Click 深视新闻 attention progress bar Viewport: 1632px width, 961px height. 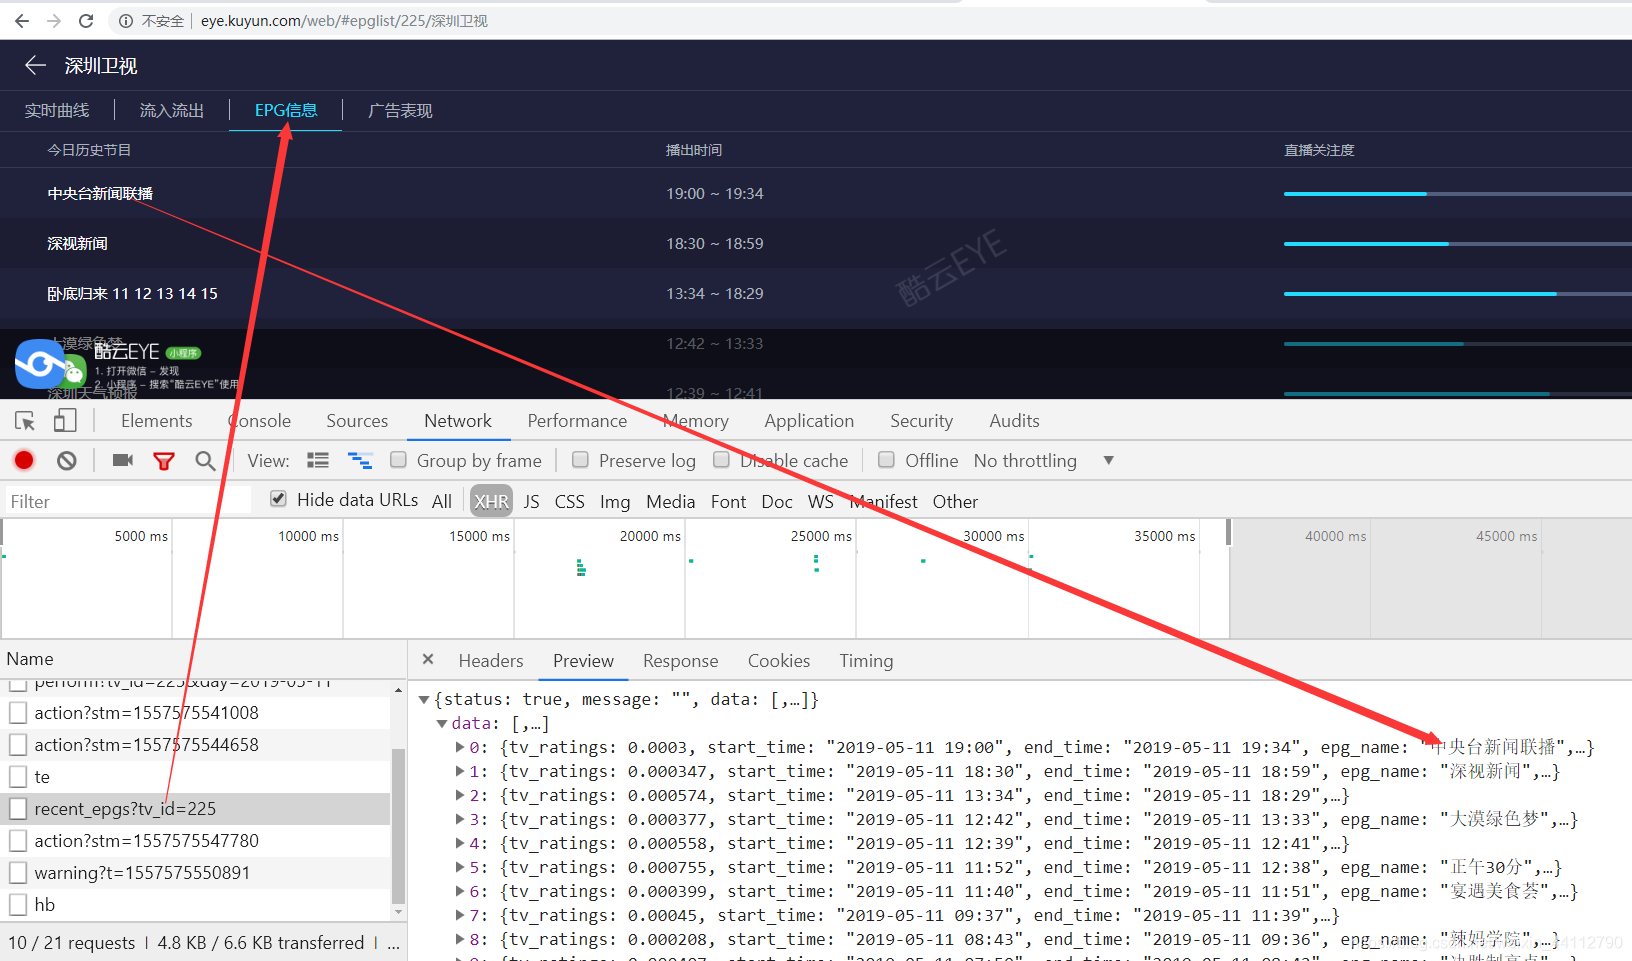click(x=1457, y=243)
